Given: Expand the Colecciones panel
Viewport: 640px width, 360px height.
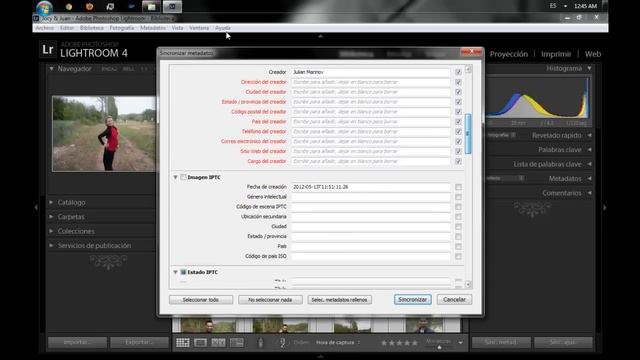Looking at the screenshot, I should (x=51, y=231).
